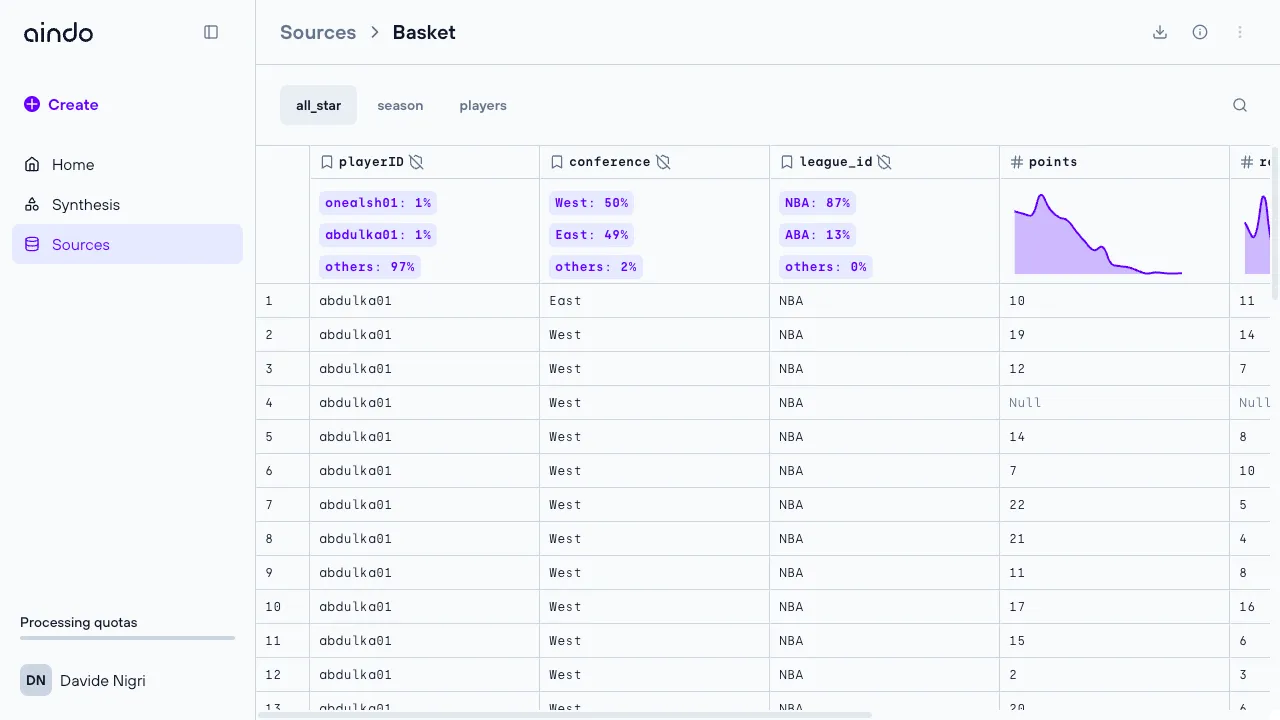Open the players tab

483,105
